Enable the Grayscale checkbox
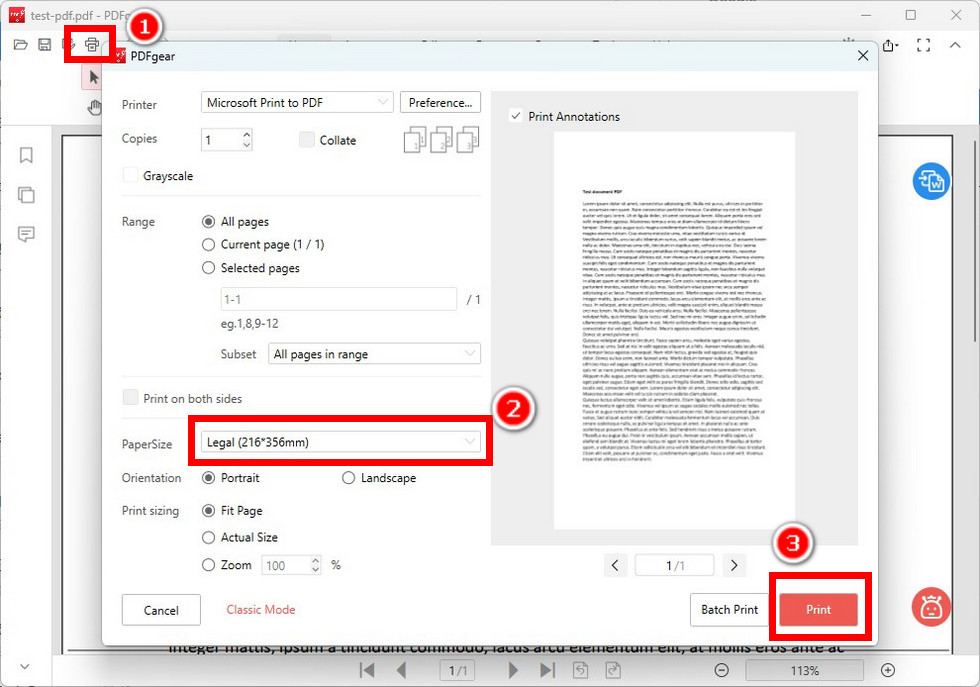980x687 pixels. click(130, 174)
